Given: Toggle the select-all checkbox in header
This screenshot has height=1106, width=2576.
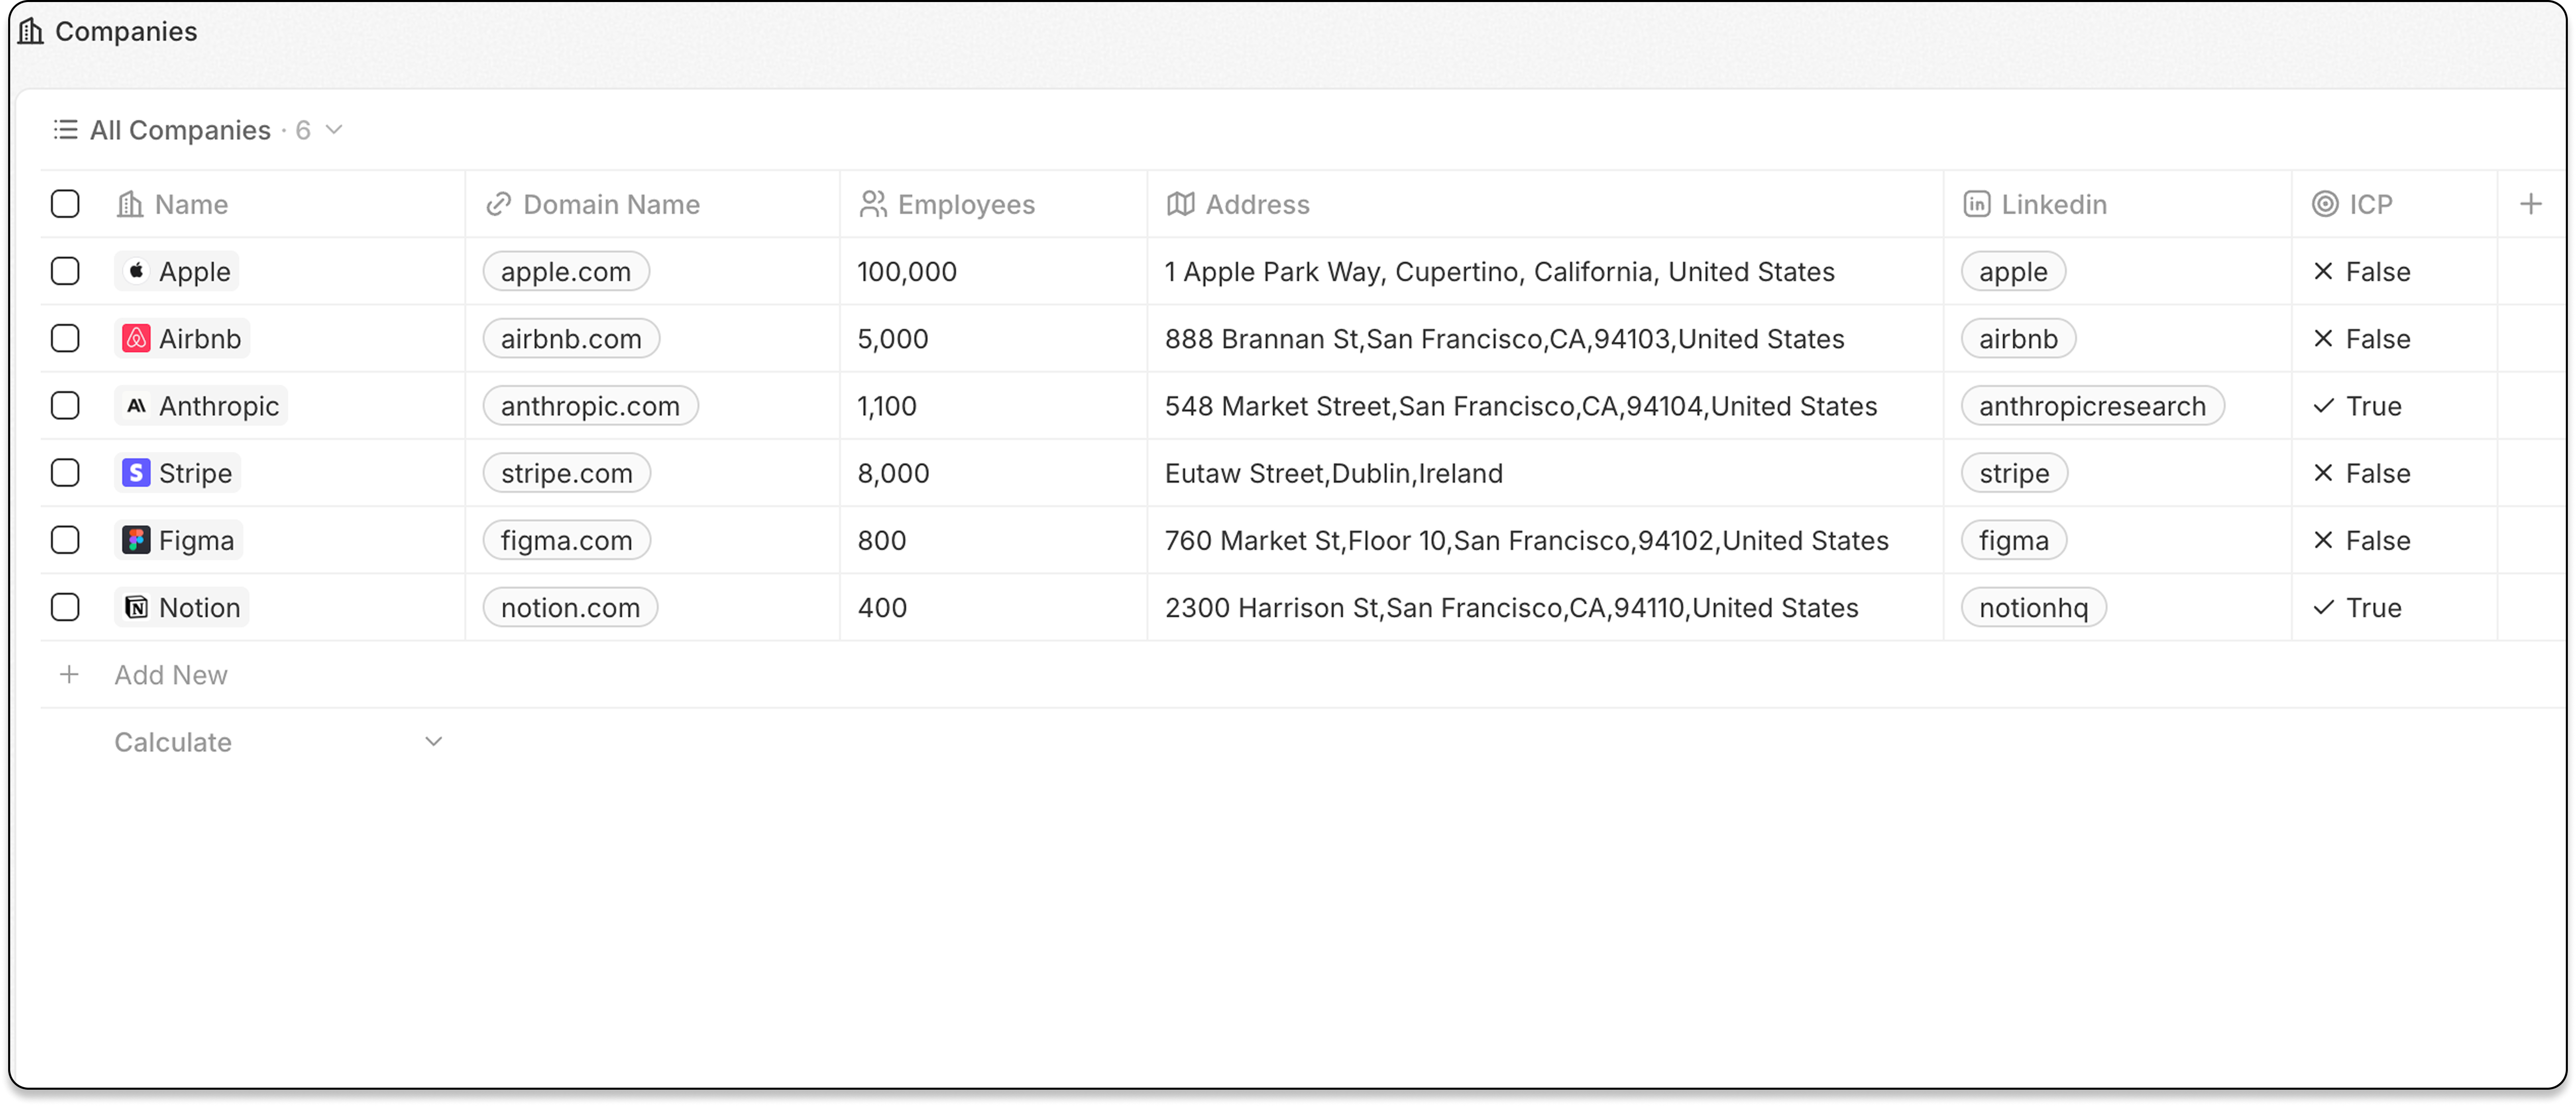Looking at the screenshot, I should 65,204.
